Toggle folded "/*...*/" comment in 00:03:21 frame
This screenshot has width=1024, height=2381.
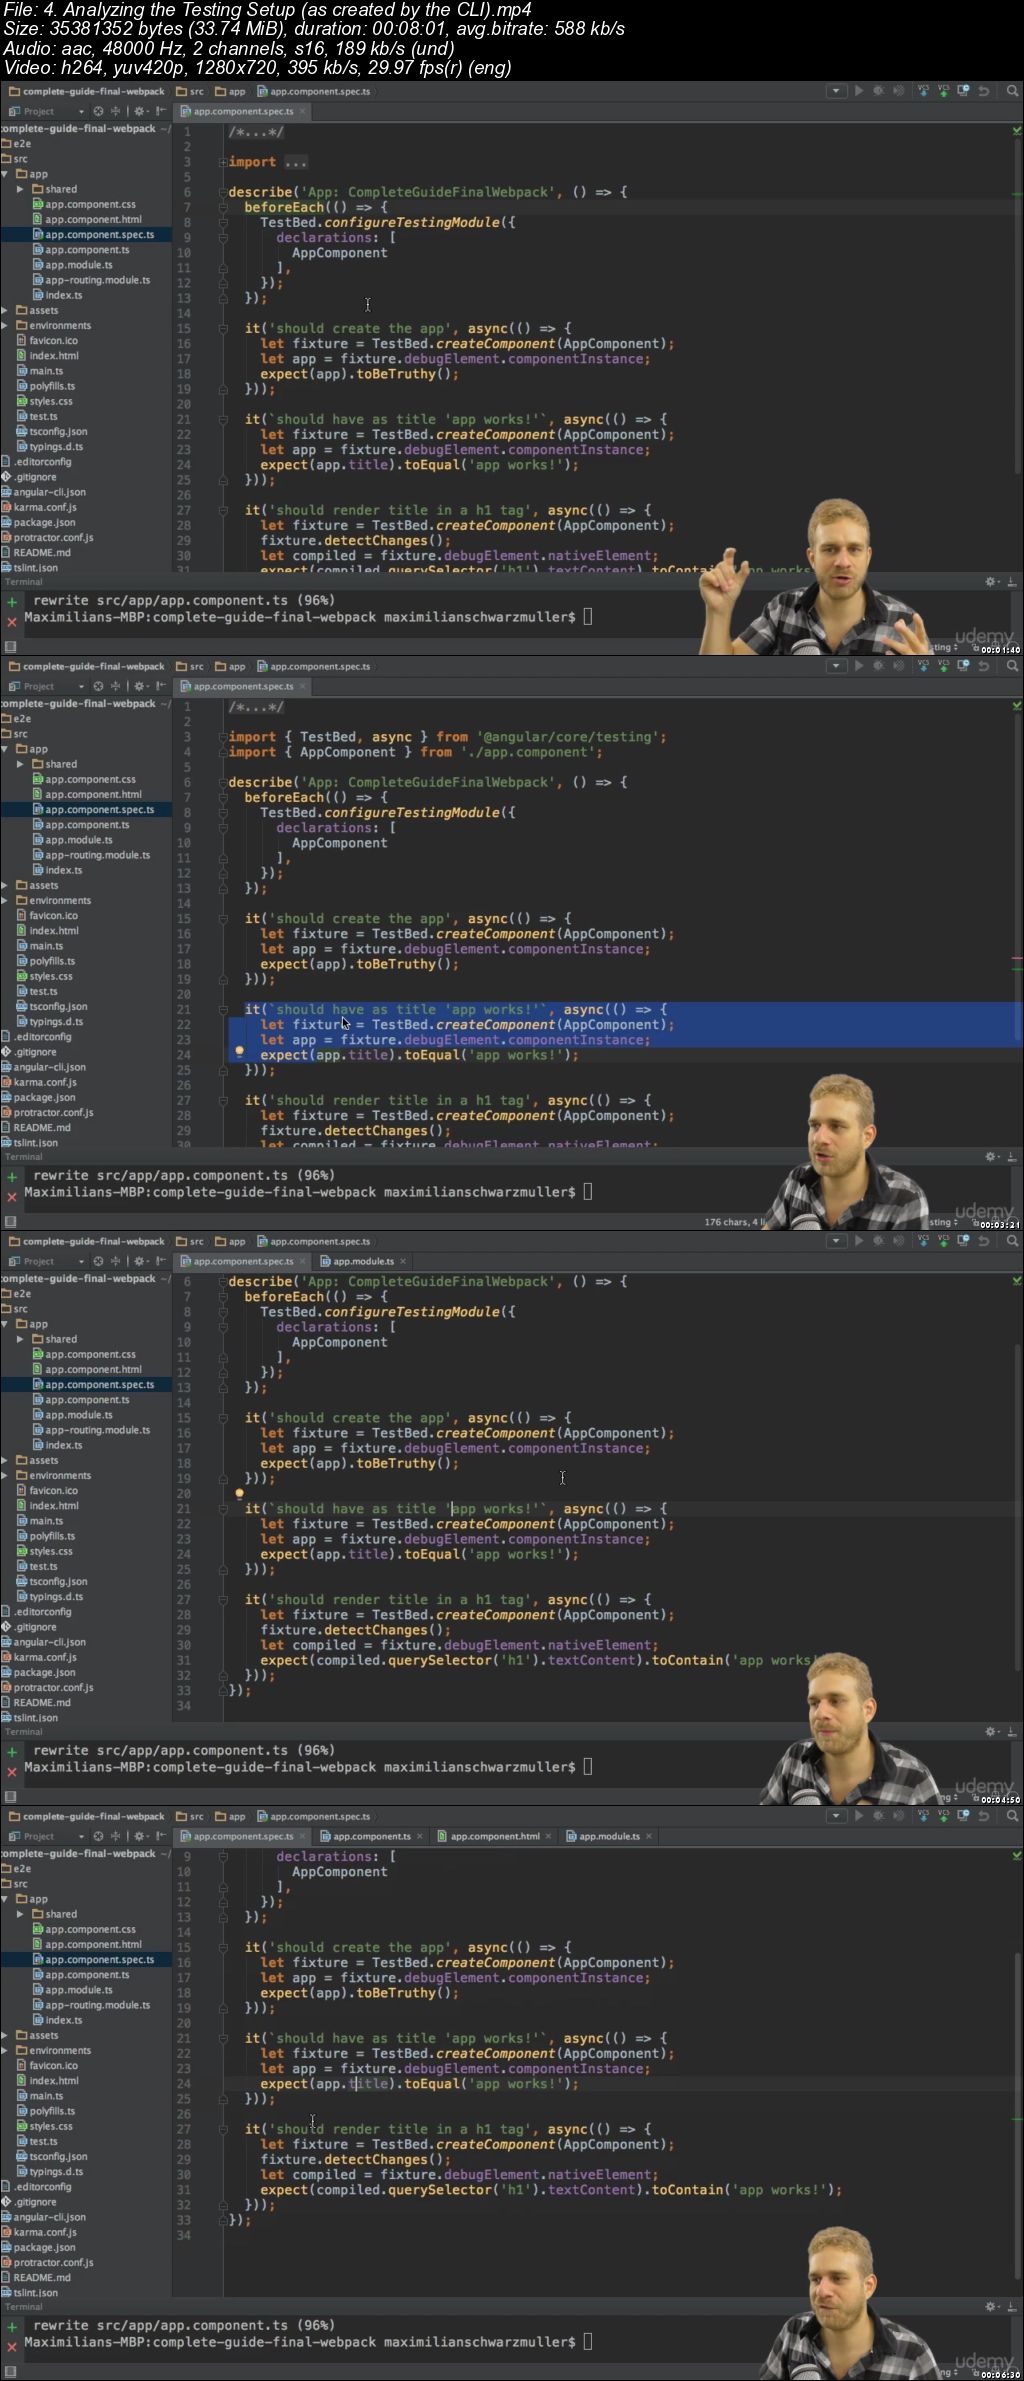256,707
